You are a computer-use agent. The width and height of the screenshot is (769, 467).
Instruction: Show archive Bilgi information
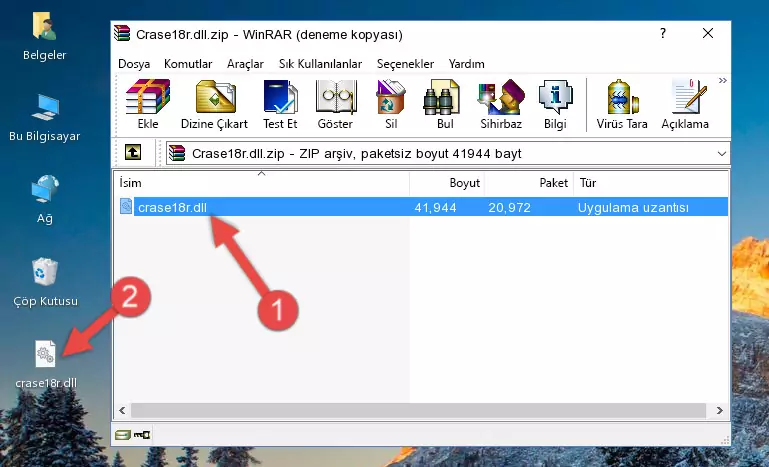[555, 104]
